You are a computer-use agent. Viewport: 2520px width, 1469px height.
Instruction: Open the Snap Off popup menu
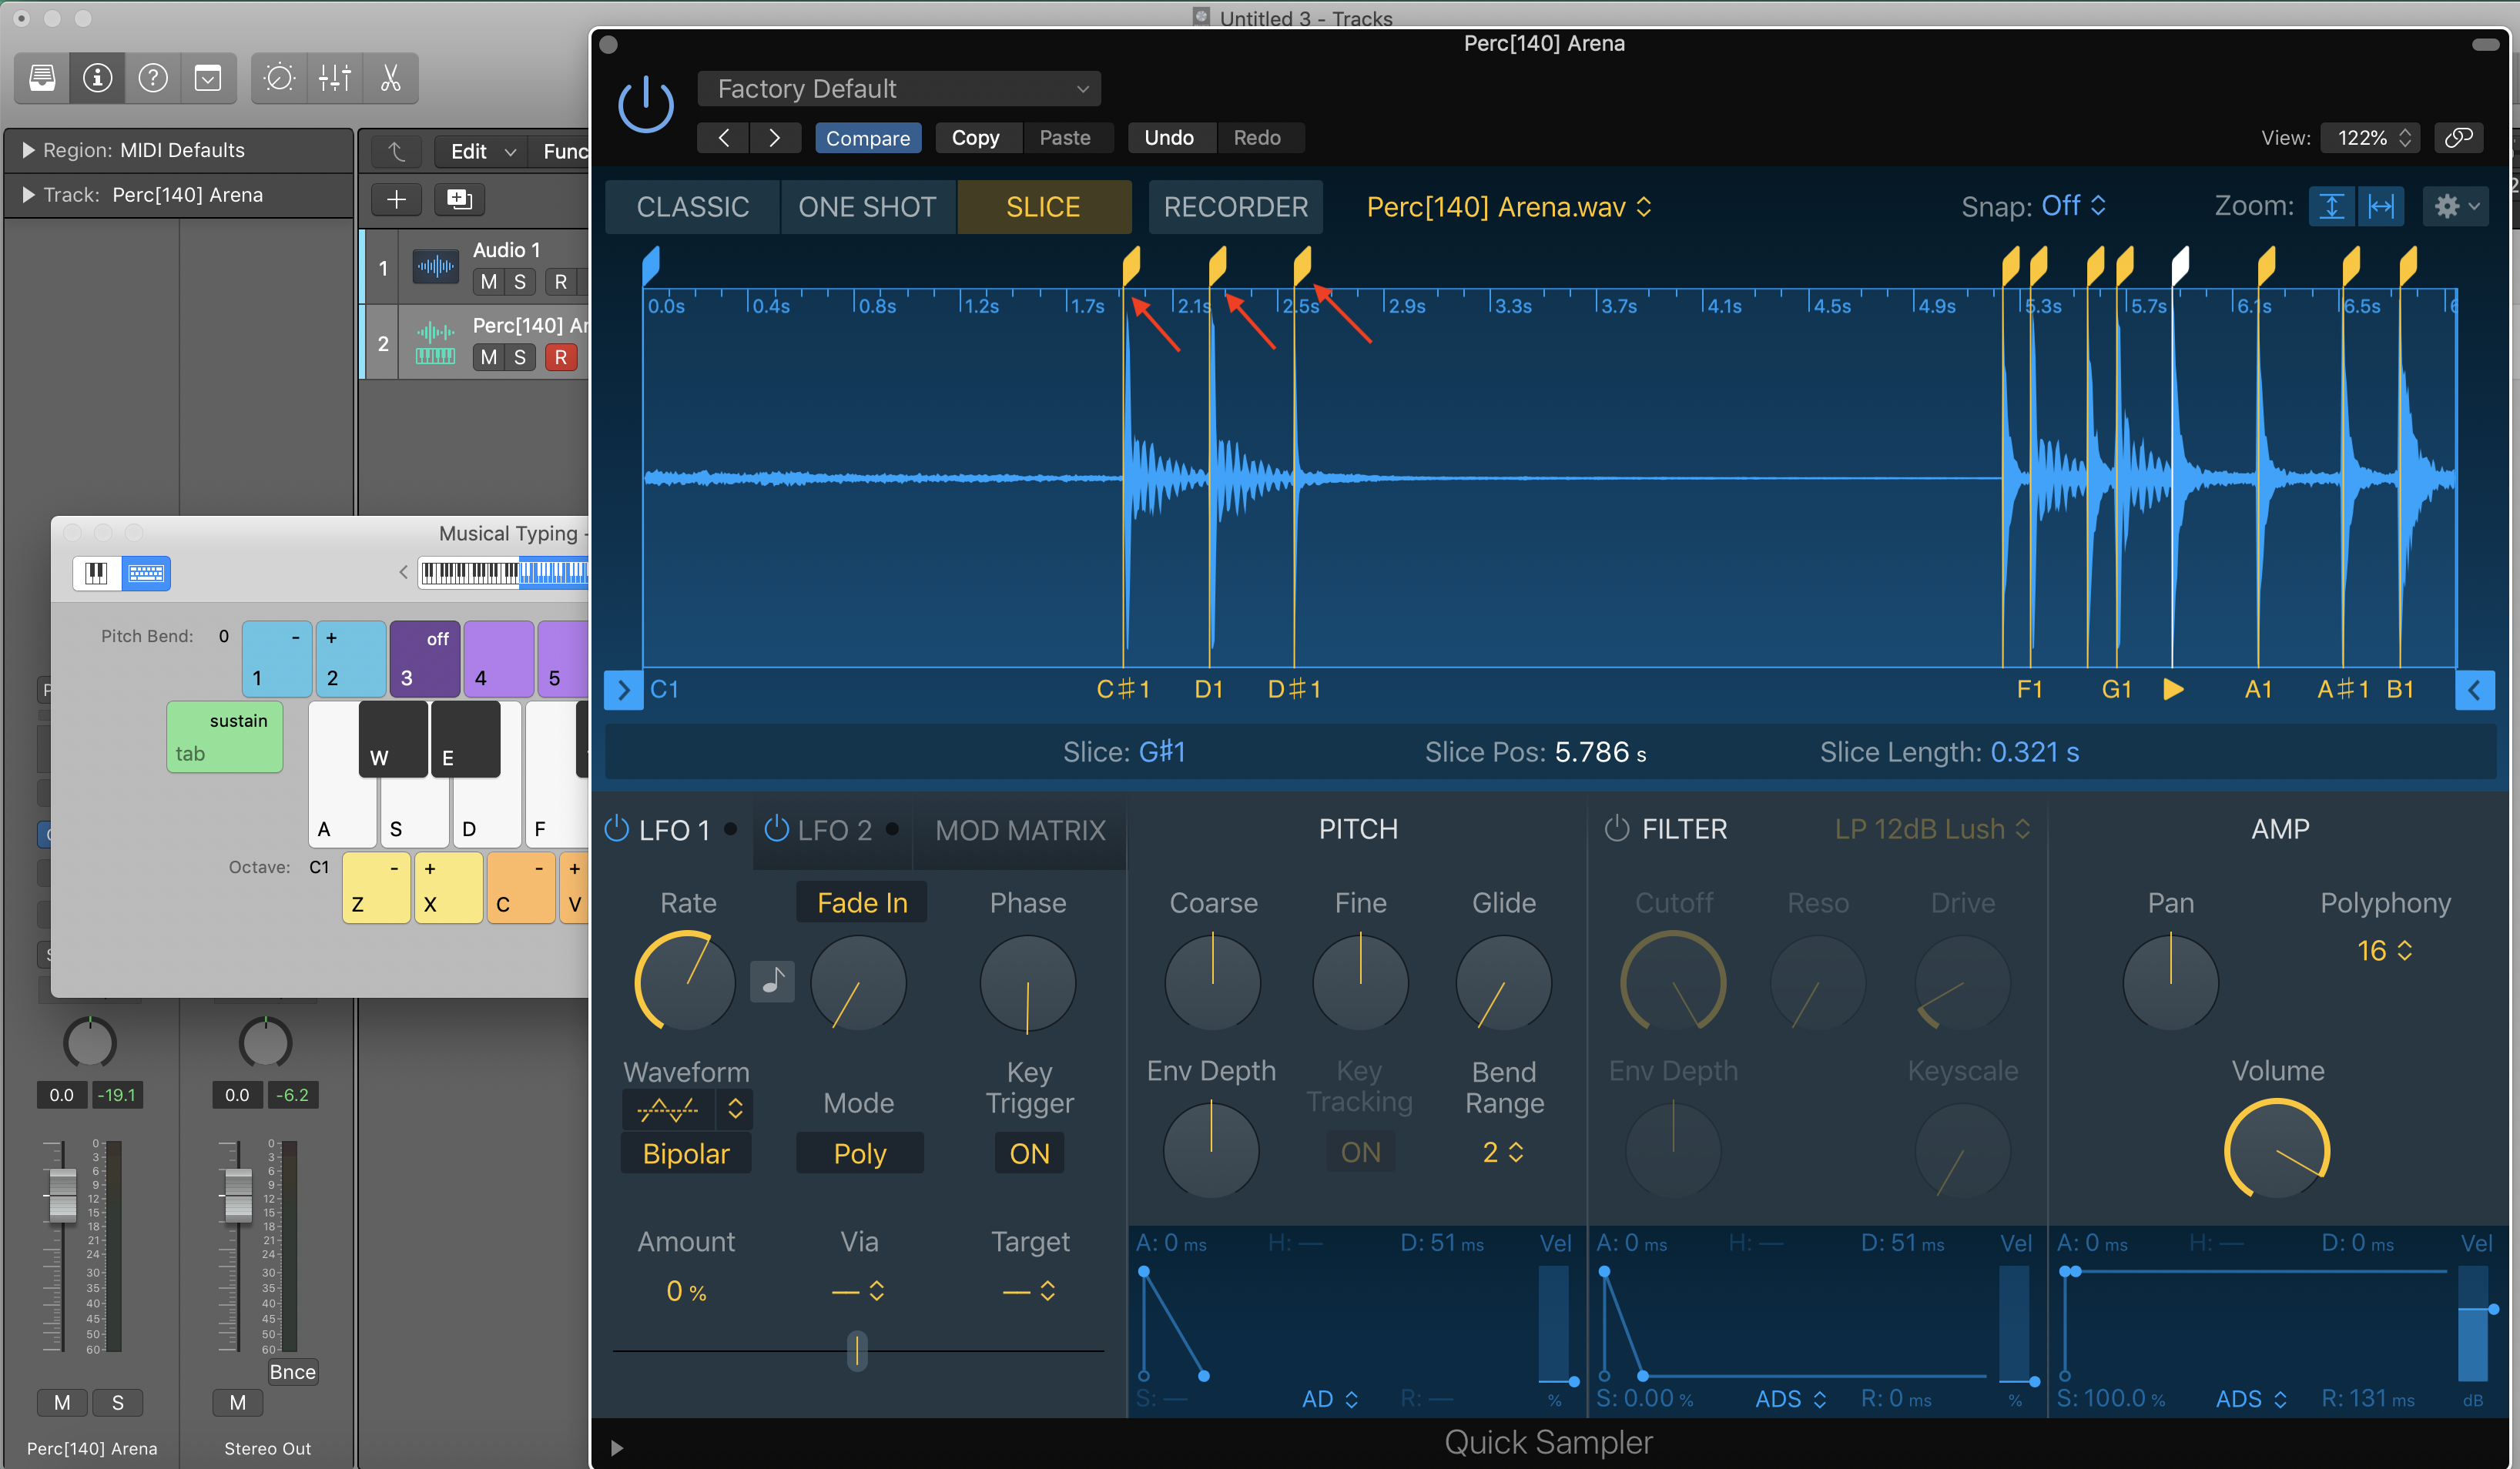click(2072, 206)
